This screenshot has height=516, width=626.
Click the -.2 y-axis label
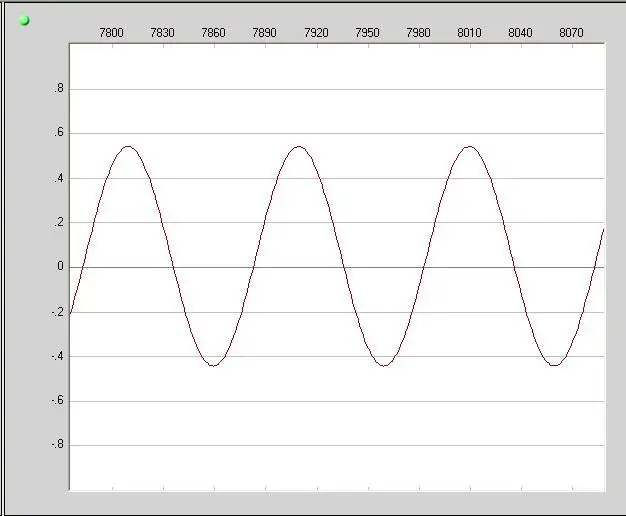click(58, 312)
